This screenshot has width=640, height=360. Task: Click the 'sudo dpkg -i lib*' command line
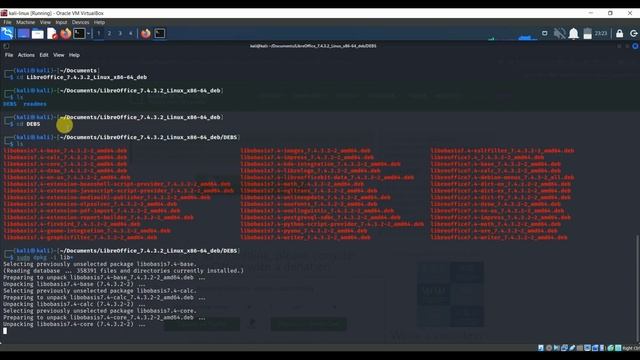[44, 257]
